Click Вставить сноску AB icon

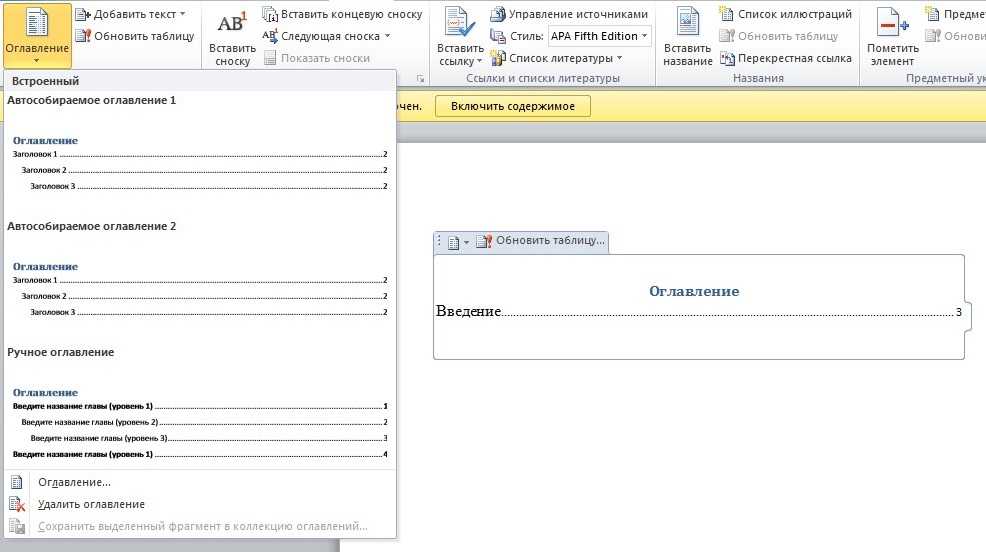[232, 24]
